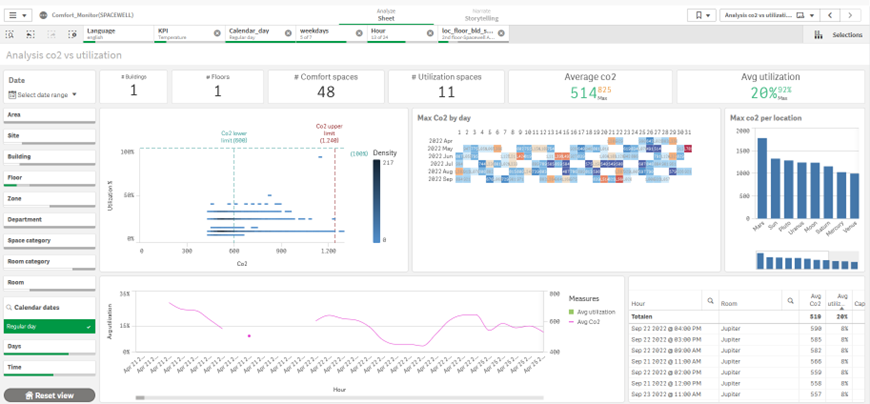Go to the previous sheet
Image resolution: width=870 pixels, height=404 pixels.
[x=829, y=16]
